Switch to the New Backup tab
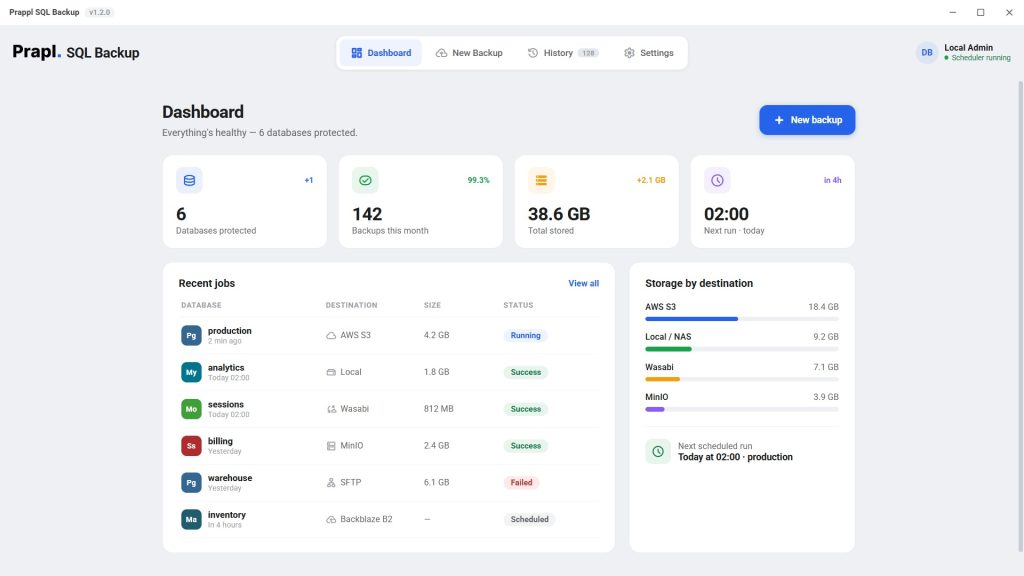Screen dimensions: 1024x576 tap(469, 53)
